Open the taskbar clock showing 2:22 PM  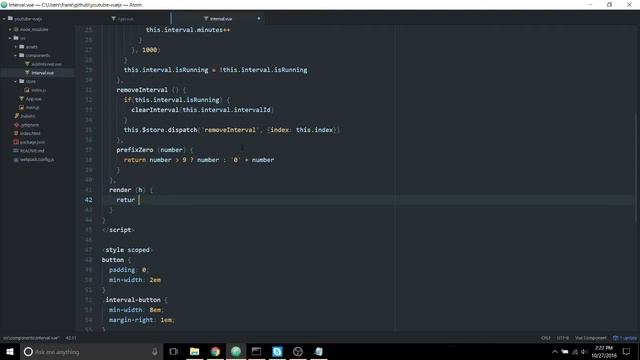pos(604,351)
